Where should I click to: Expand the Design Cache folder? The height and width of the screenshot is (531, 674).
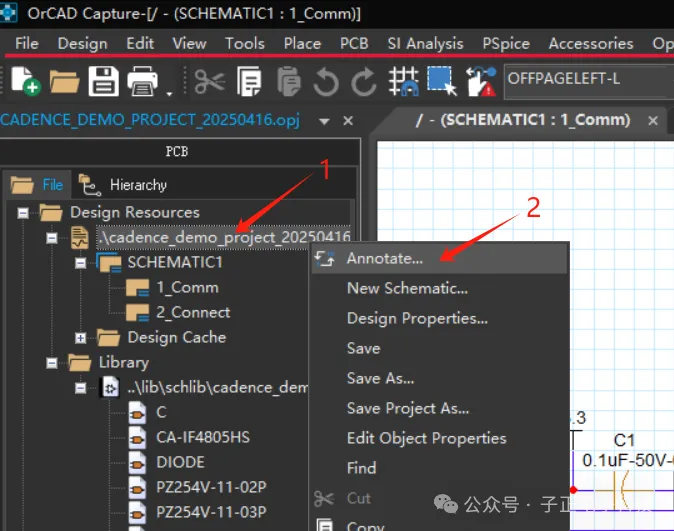[80, 338]
